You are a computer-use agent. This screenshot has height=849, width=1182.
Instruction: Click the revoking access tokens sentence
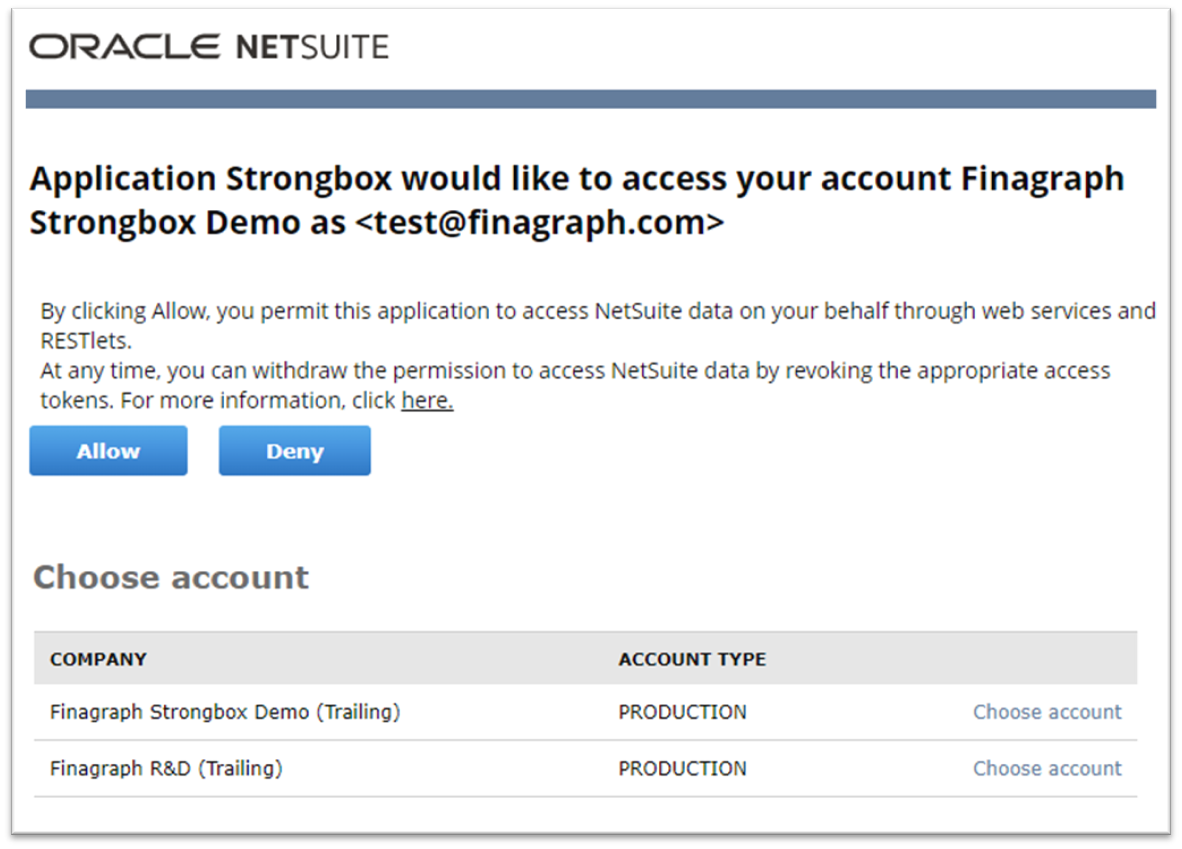point(575,385)
